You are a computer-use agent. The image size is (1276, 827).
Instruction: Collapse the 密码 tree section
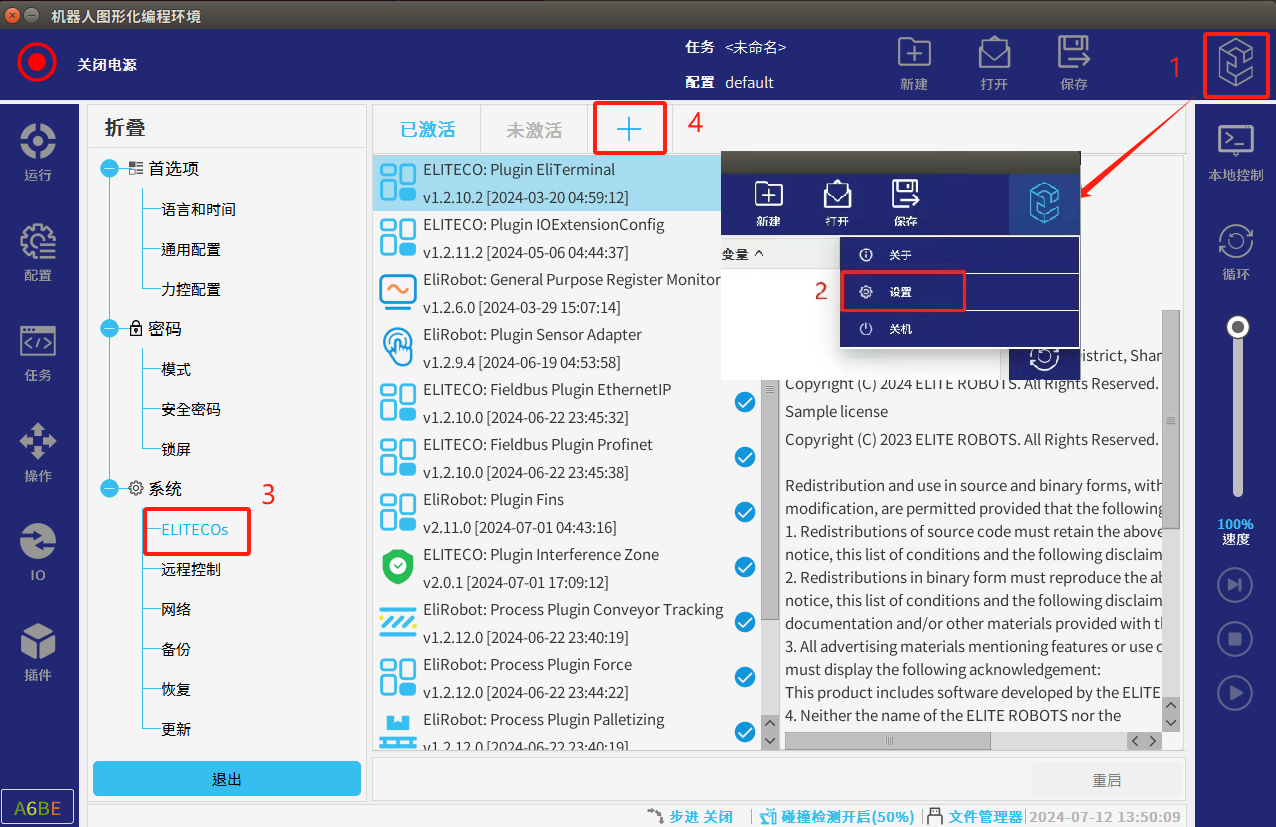110,329
